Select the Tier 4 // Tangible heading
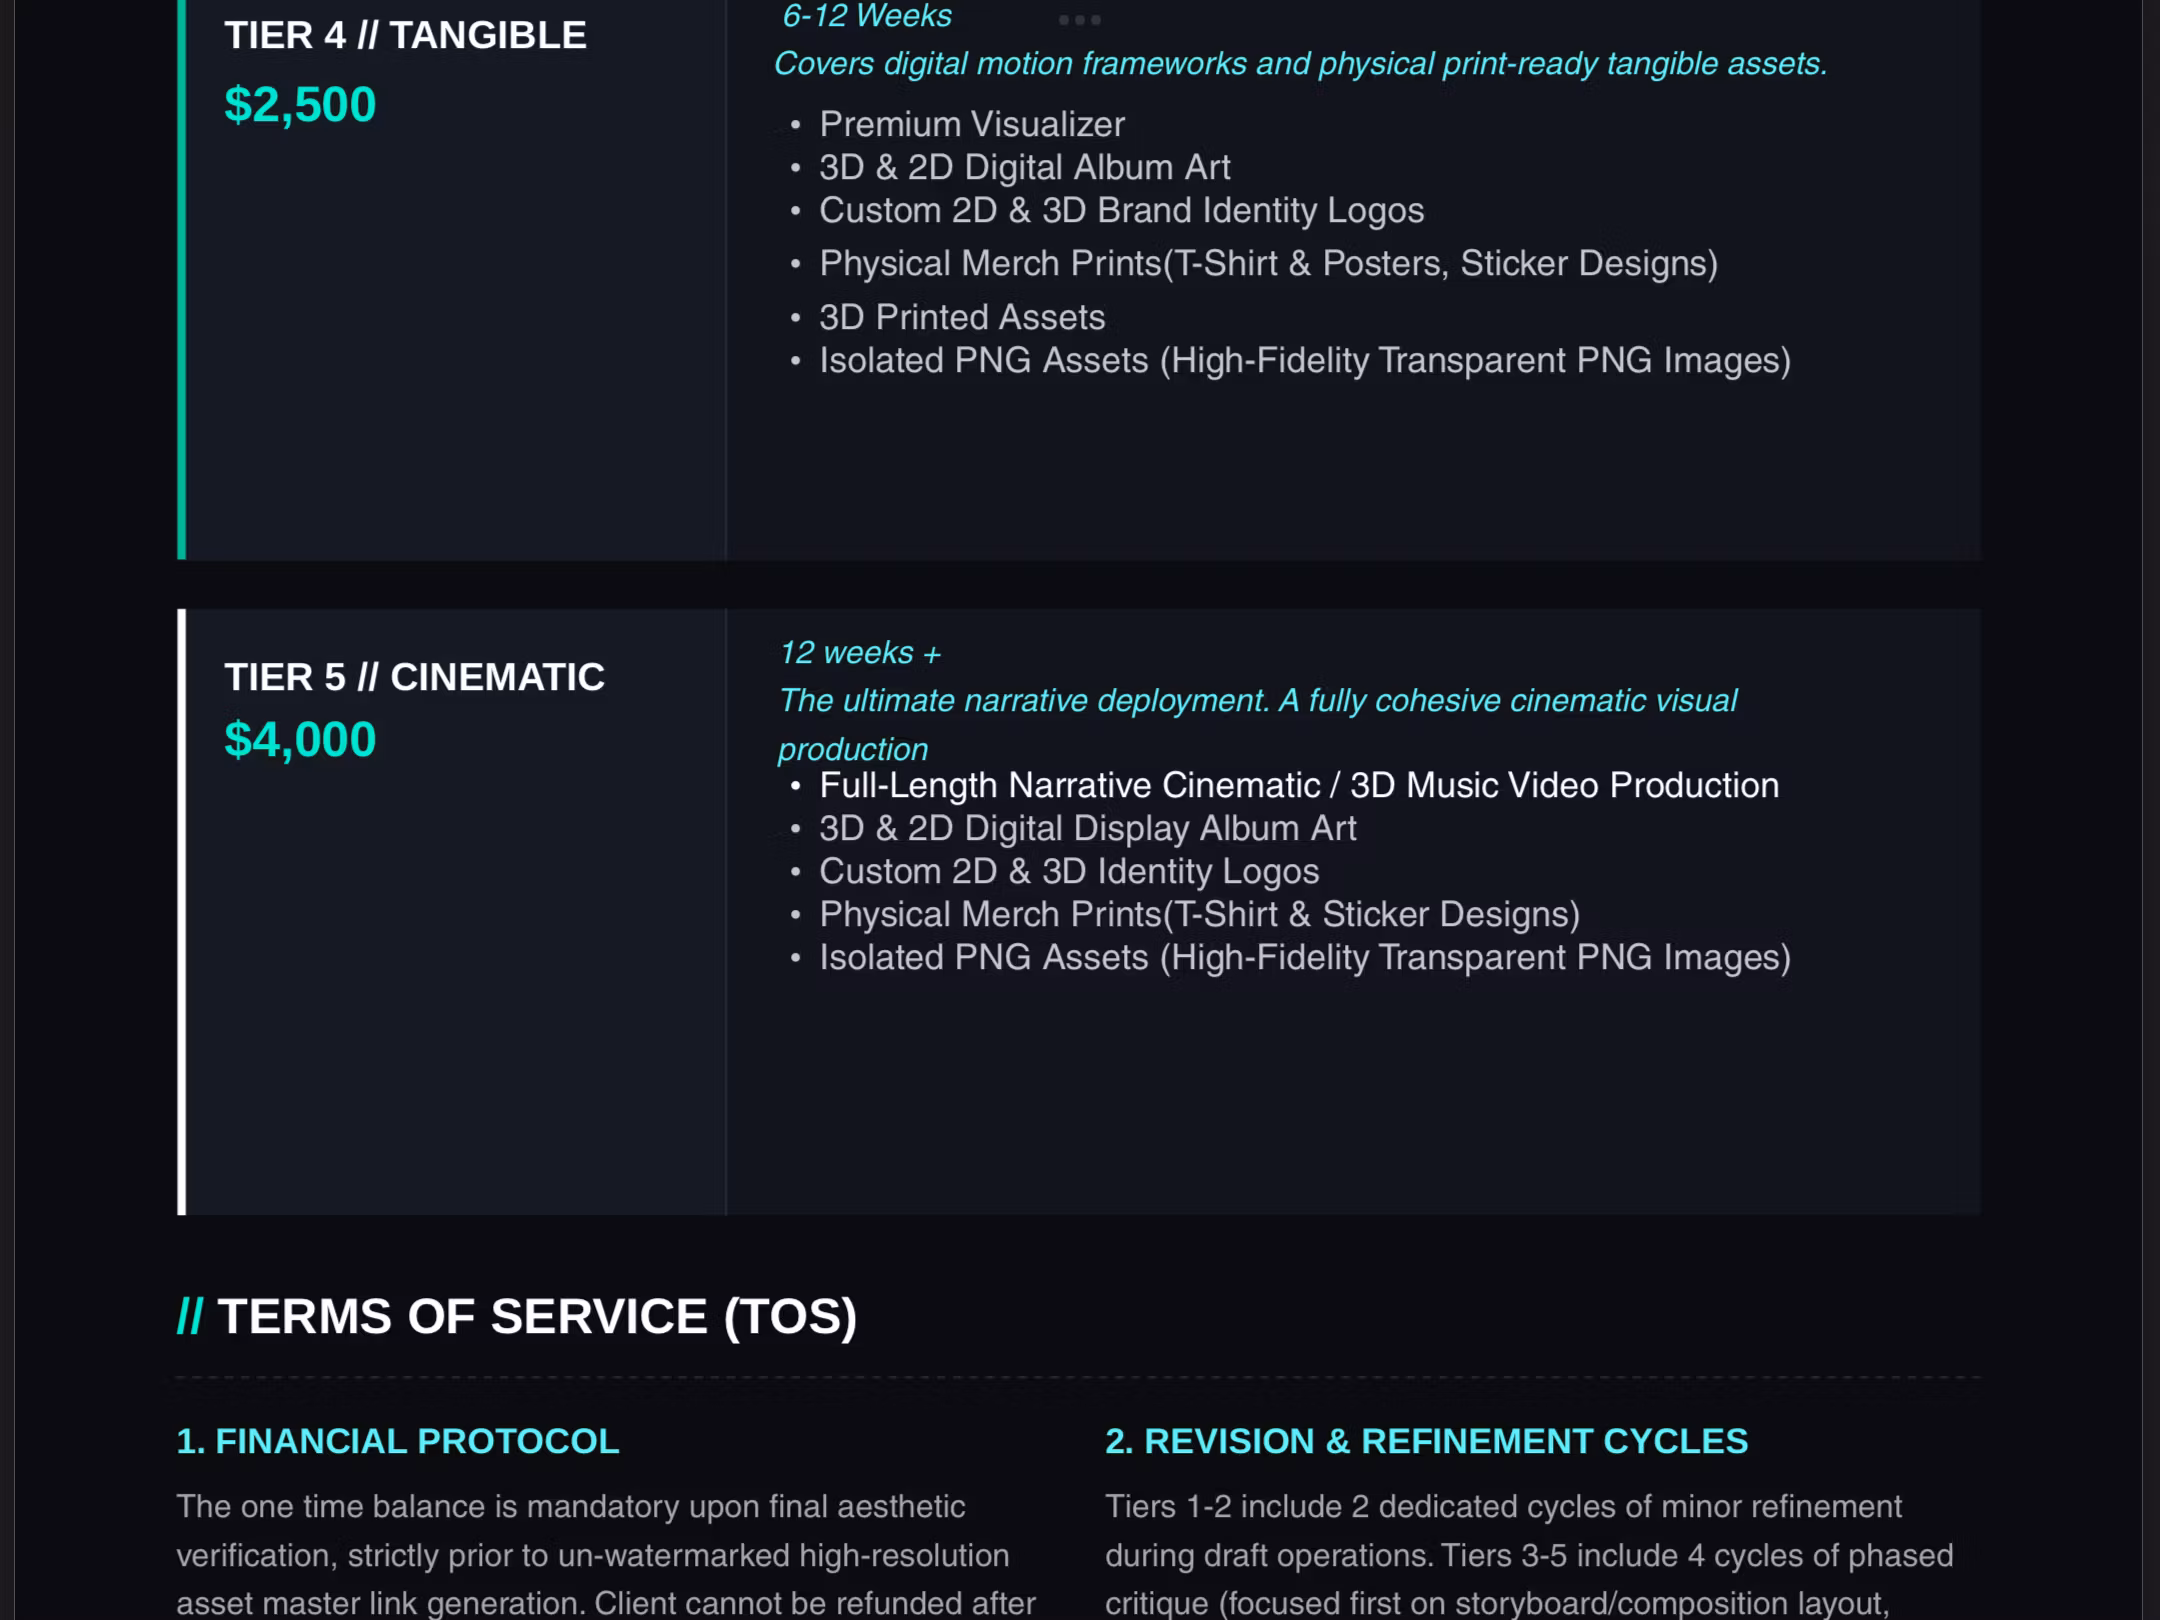This screenshot has width=2160, height=1620. click(x=405, y=36)
